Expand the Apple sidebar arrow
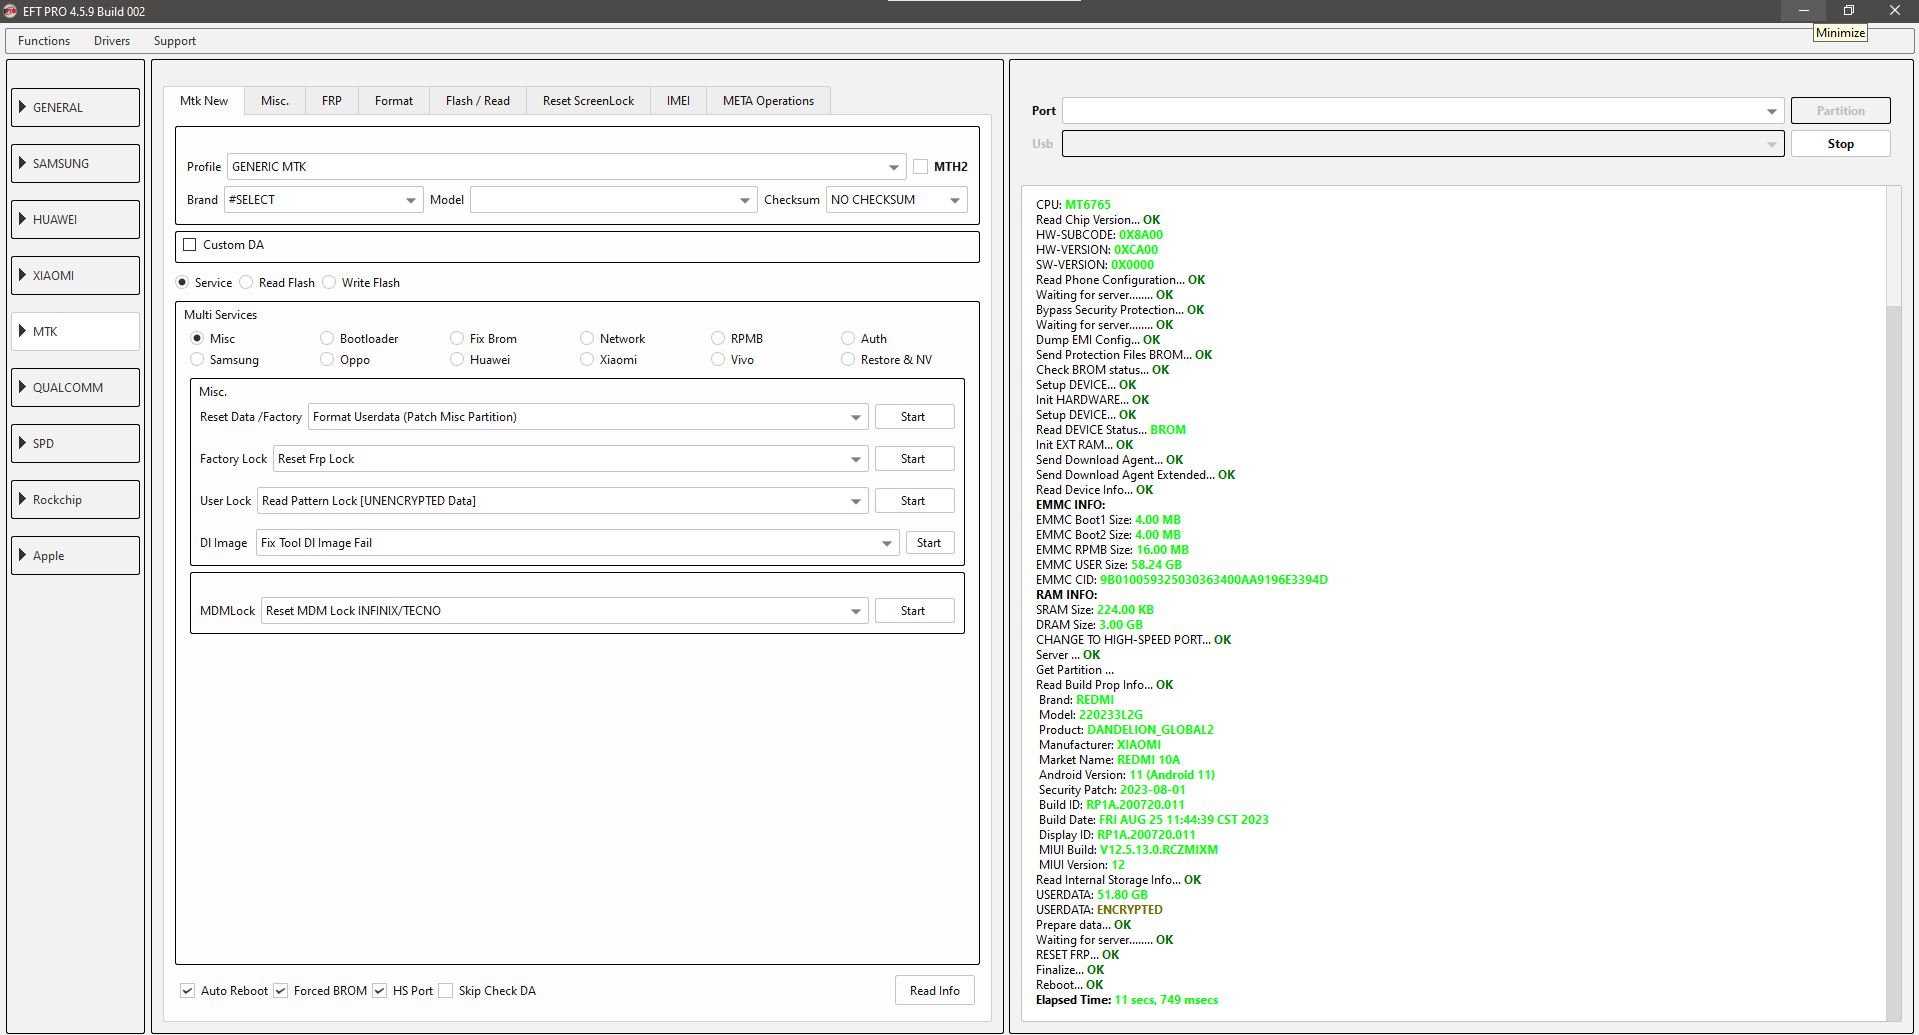This screenshot has width=1919, height=1035. click(22, 555)
